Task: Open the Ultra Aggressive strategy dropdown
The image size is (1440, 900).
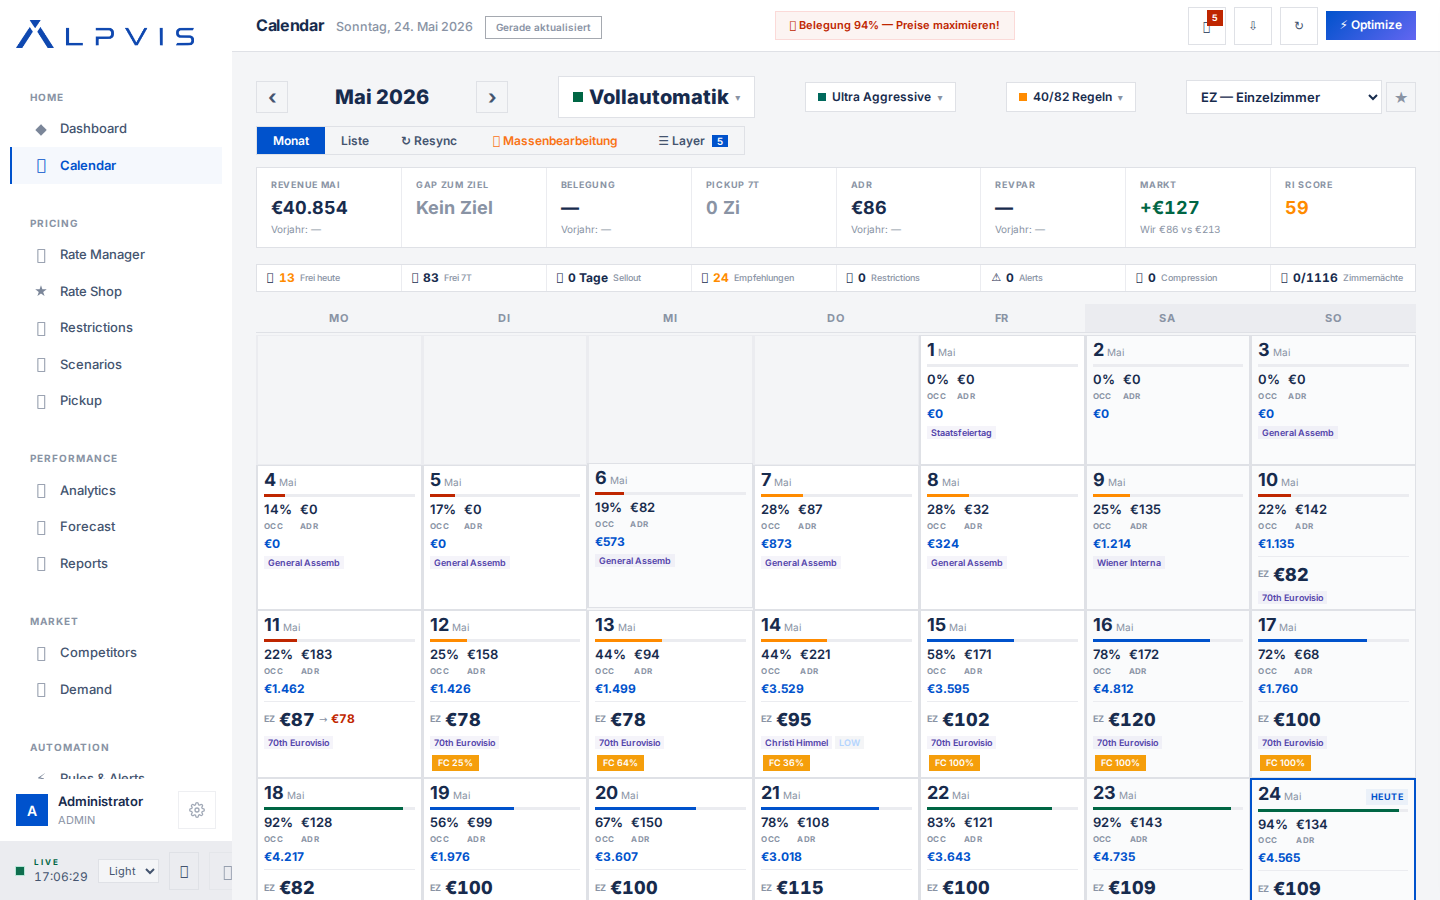Action: pyautogui.click(x=880, y=97)
